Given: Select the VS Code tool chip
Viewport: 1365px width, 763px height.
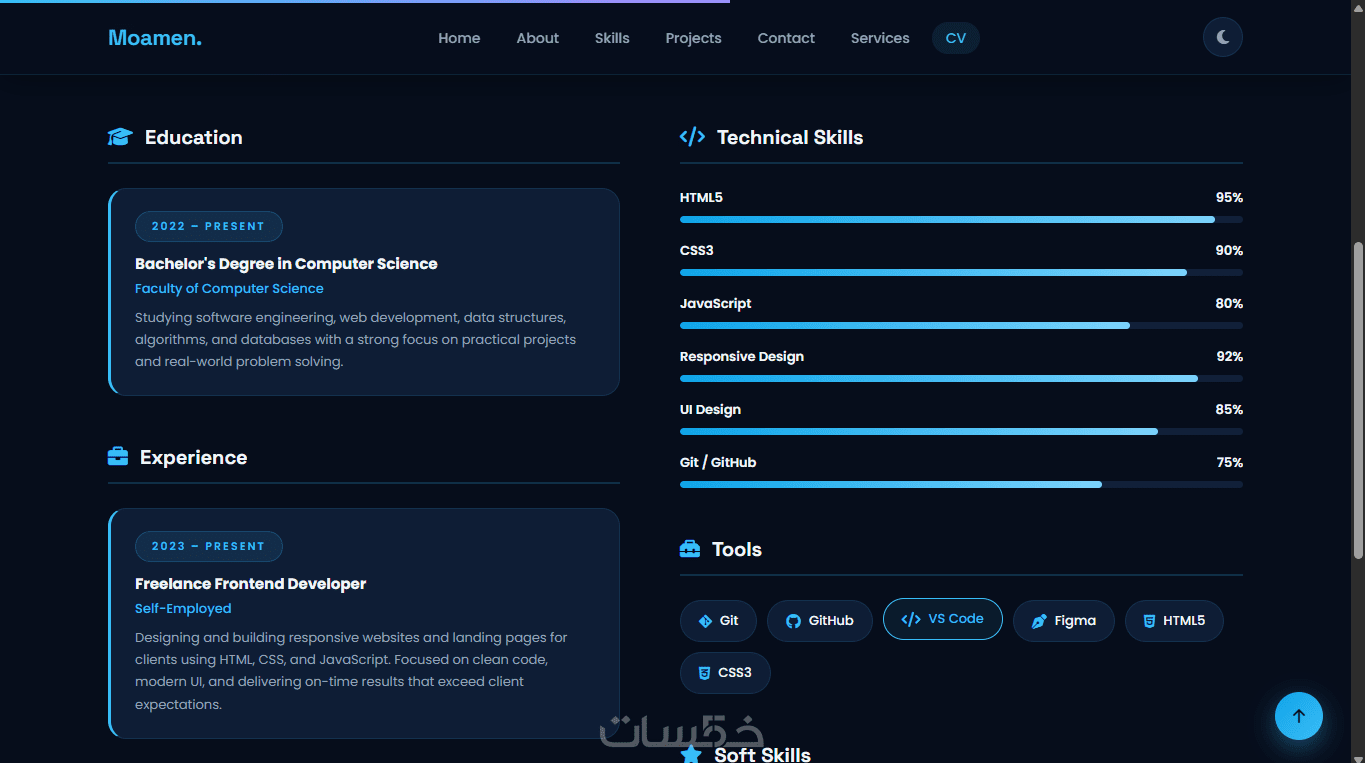Looking at the screenshot, I should click(x=943, y=619).
